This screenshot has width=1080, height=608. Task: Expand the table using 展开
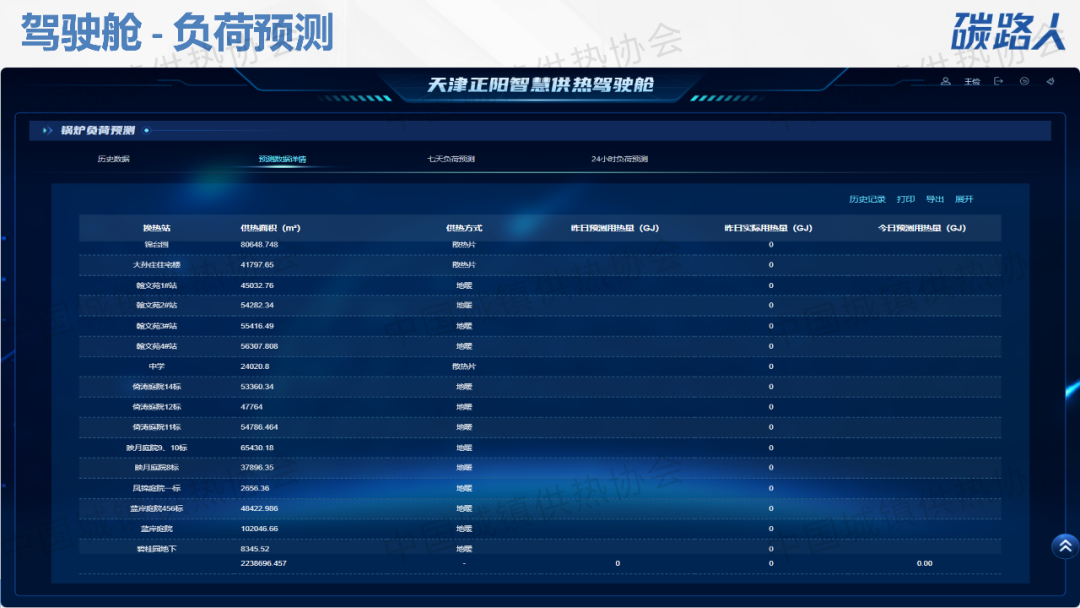tap(964, 199)
